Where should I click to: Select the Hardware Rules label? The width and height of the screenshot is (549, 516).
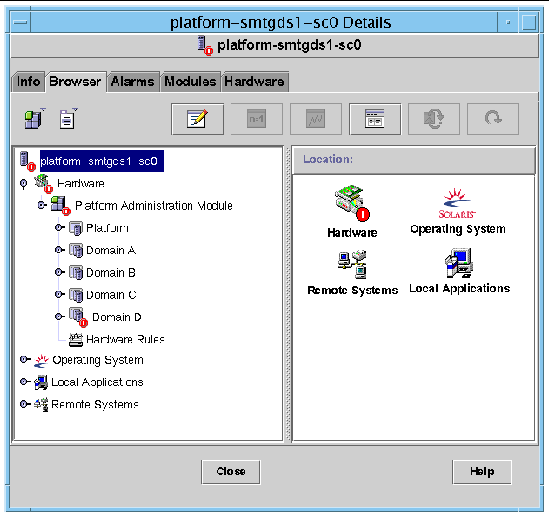coord(125,339)
